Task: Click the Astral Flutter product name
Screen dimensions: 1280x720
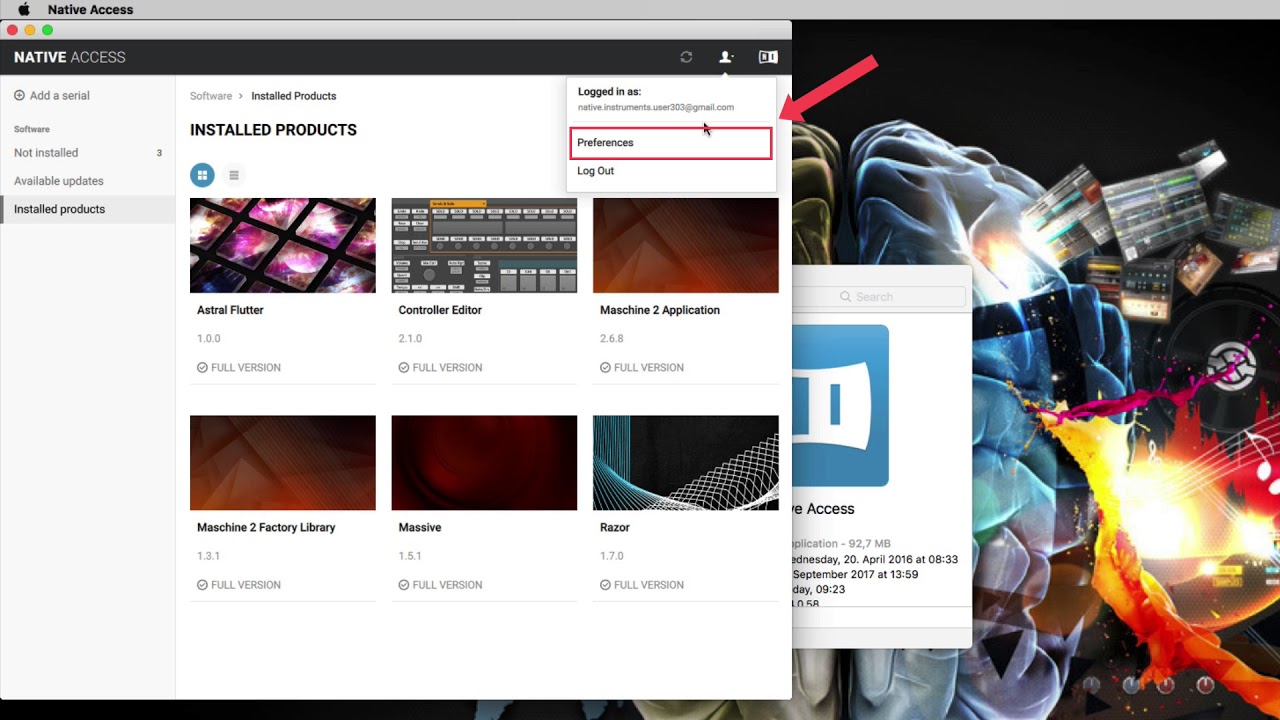Action: pyautogui.click(x=230, y=310)
